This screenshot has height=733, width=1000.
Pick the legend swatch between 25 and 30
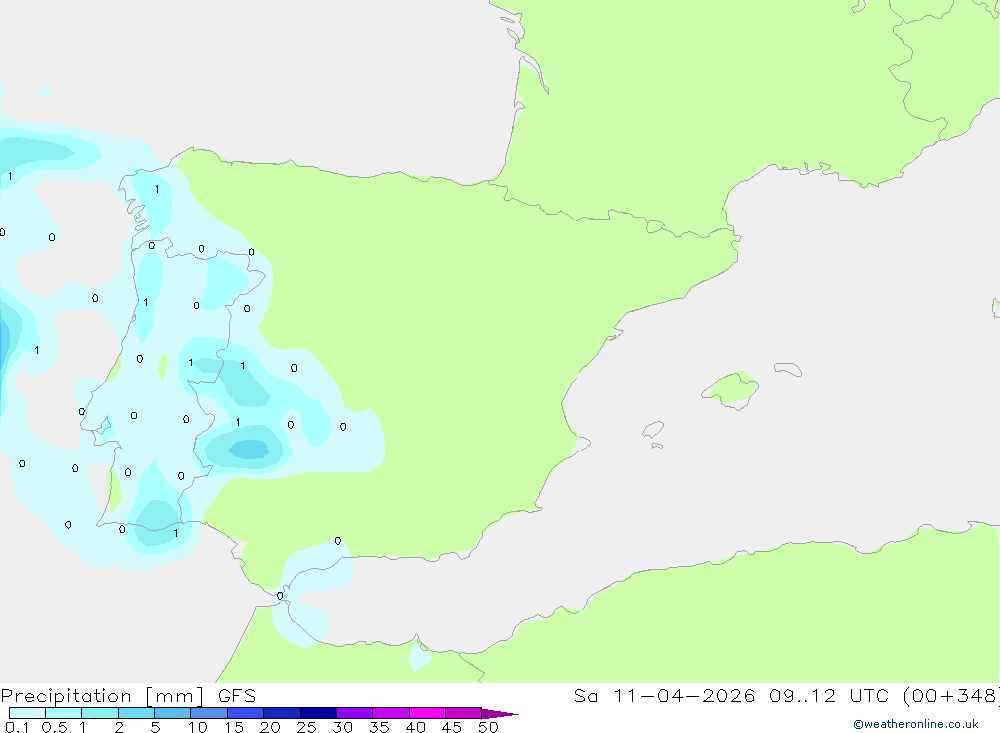[318, 713]
